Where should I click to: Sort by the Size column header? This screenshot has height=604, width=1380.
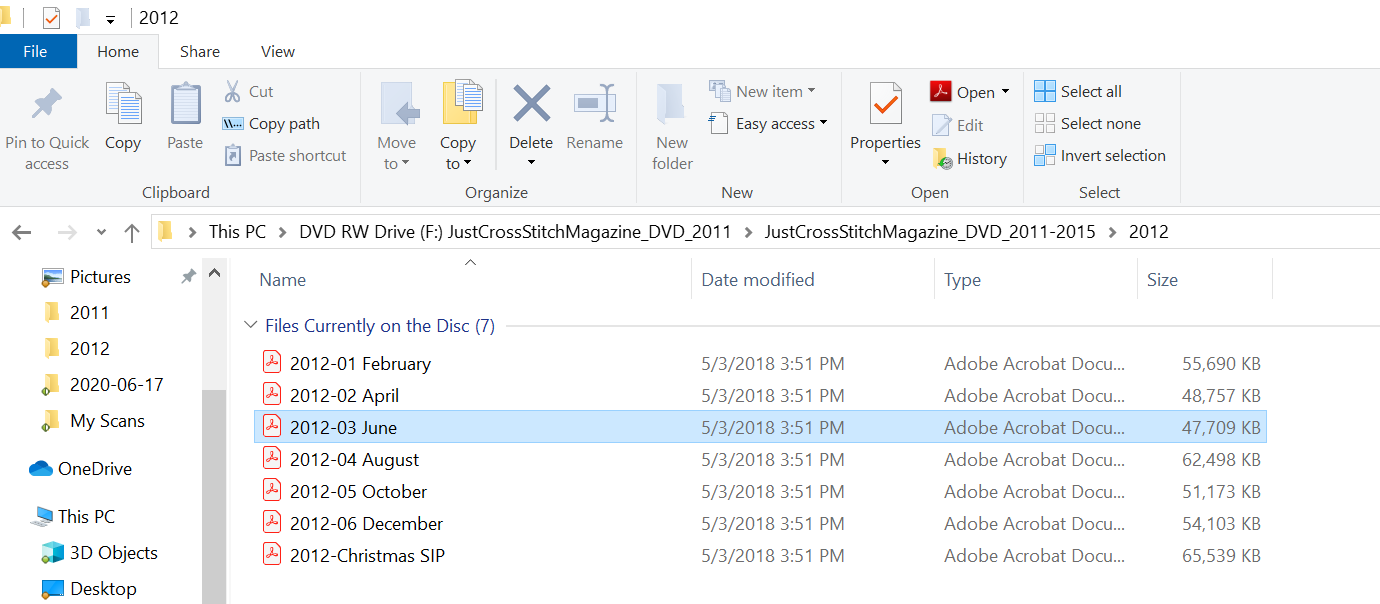[x=1163, y=280]
